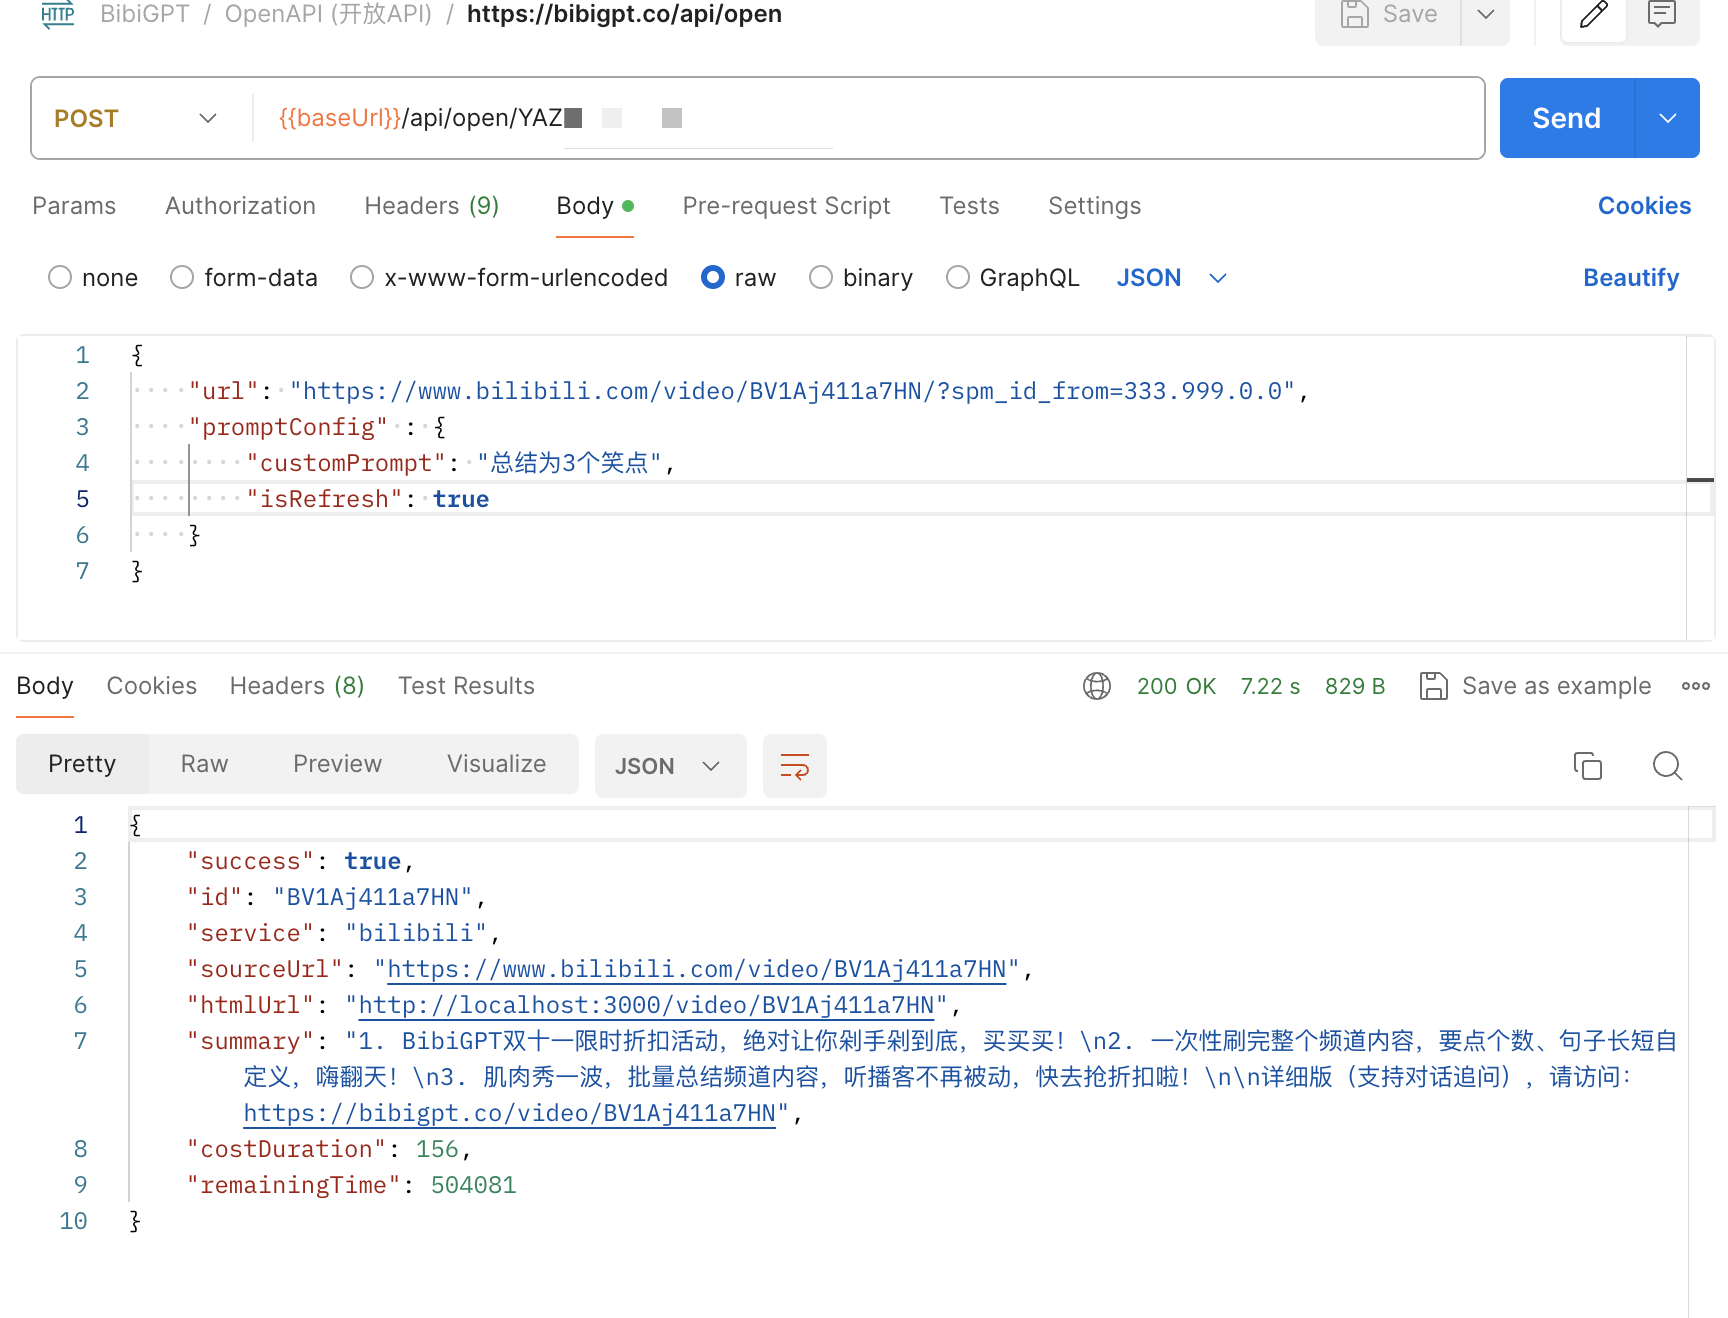The width and height of the screenshot is (1728, 1318).
Task: Switch response view to Pretty
Action: (82, 764)
